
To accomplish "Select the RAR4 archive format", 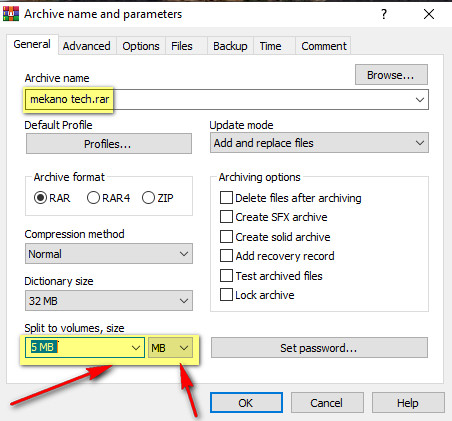I will click(108, 198).
